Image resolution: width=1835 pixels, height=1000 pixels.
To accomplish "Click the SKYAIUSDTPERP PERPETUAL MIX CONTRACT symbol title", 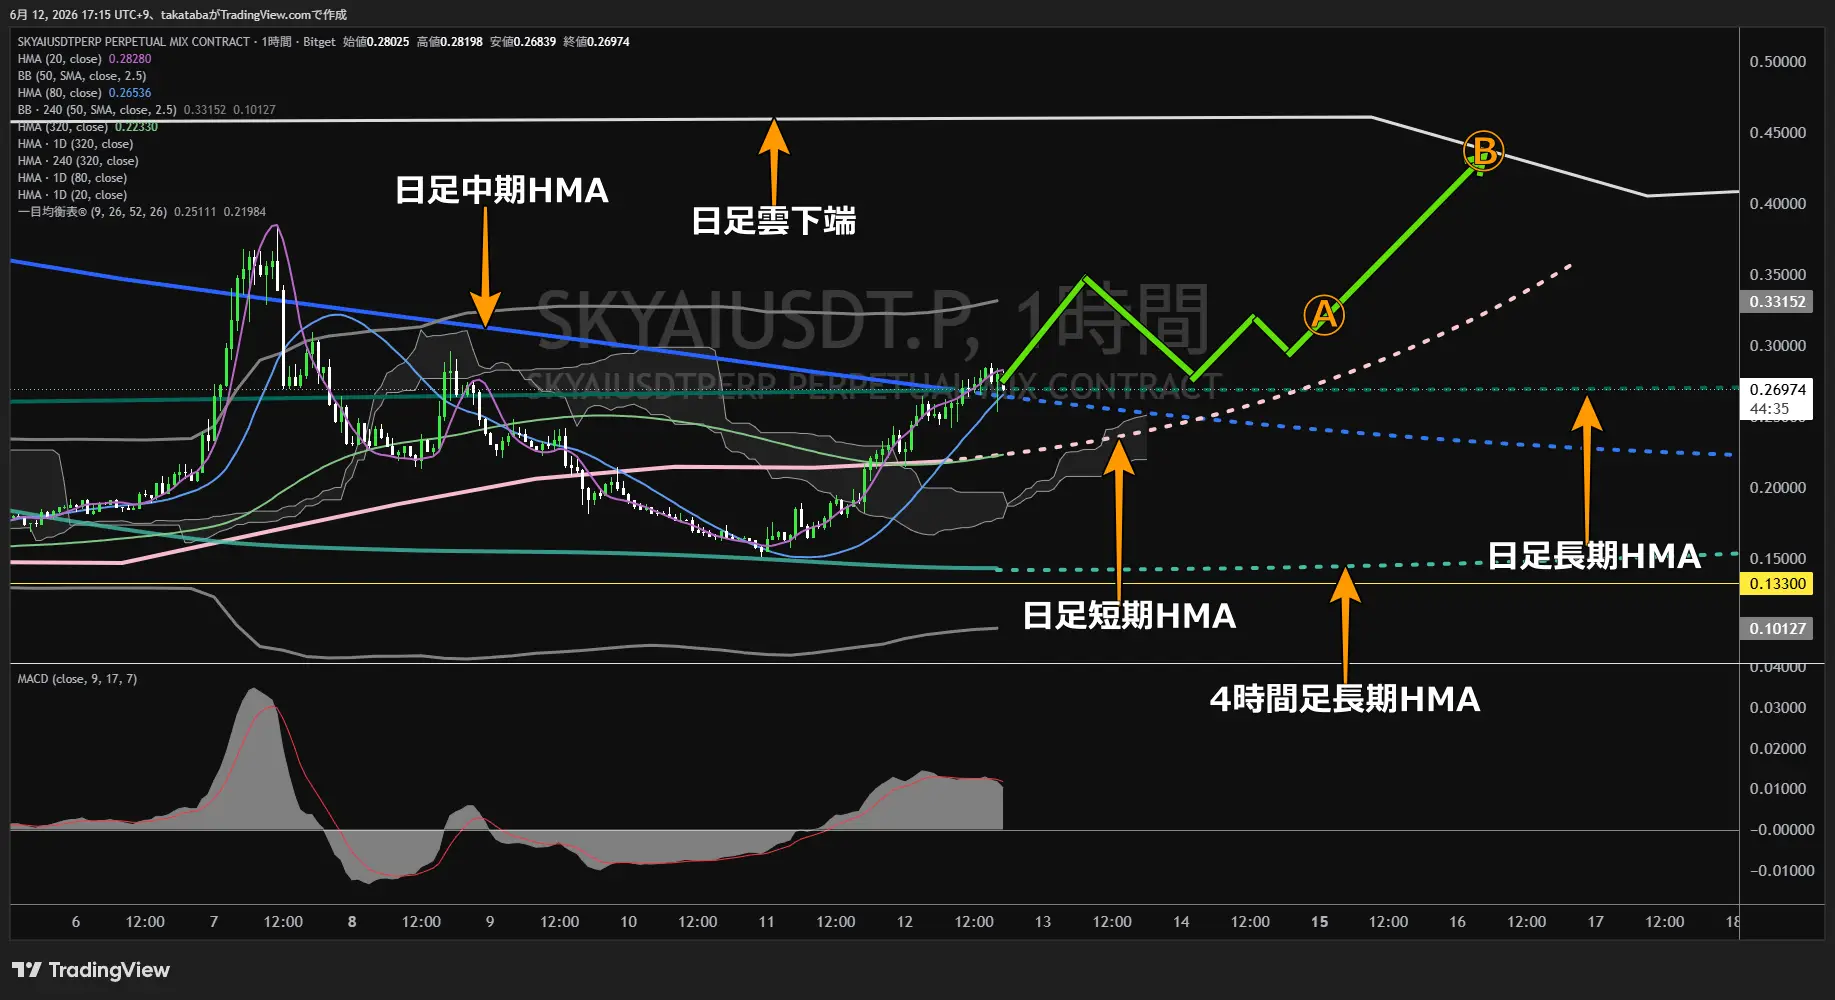I will [x=133, y=42].
